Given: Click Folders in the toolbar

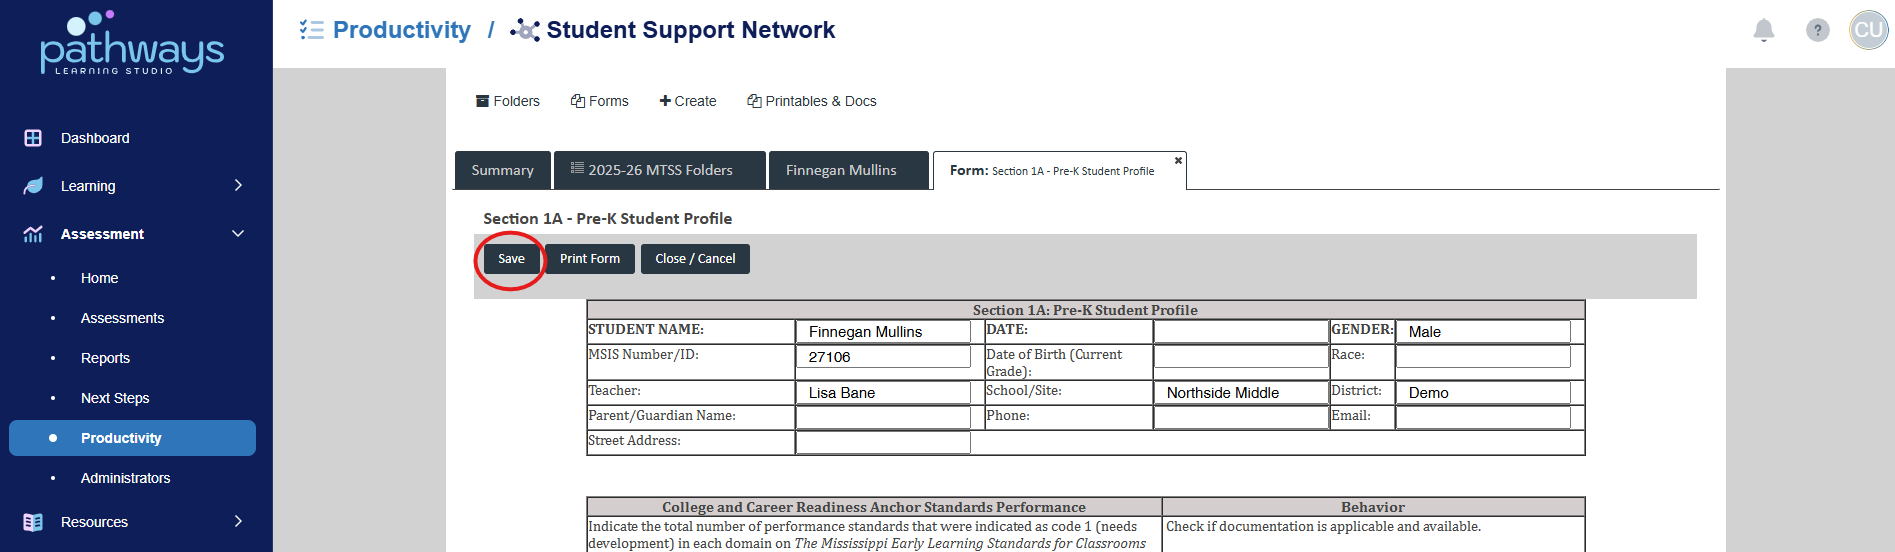Looking at the screenshot, I should [508, 101].
